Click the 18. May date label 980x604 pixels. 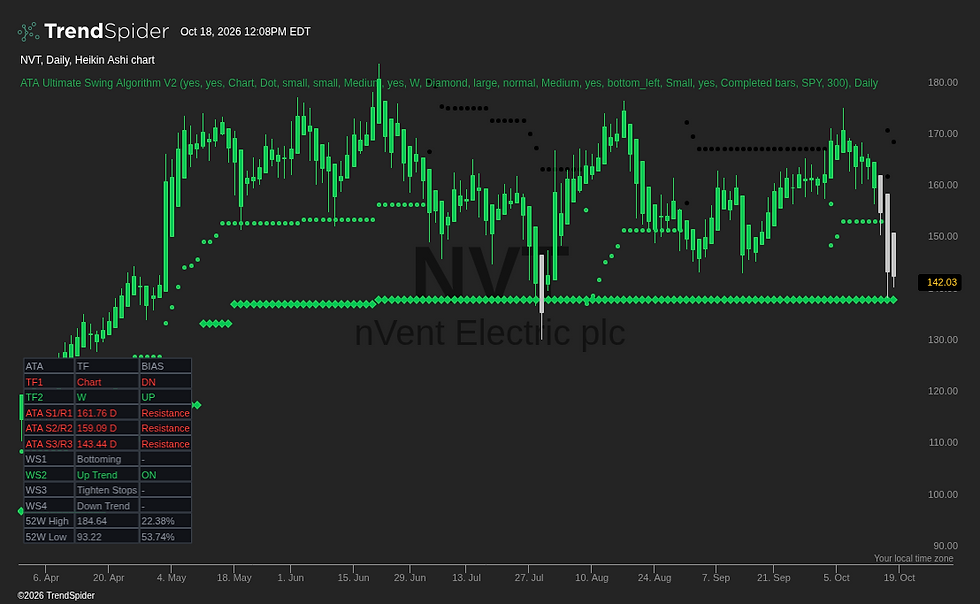click(234, 578)
